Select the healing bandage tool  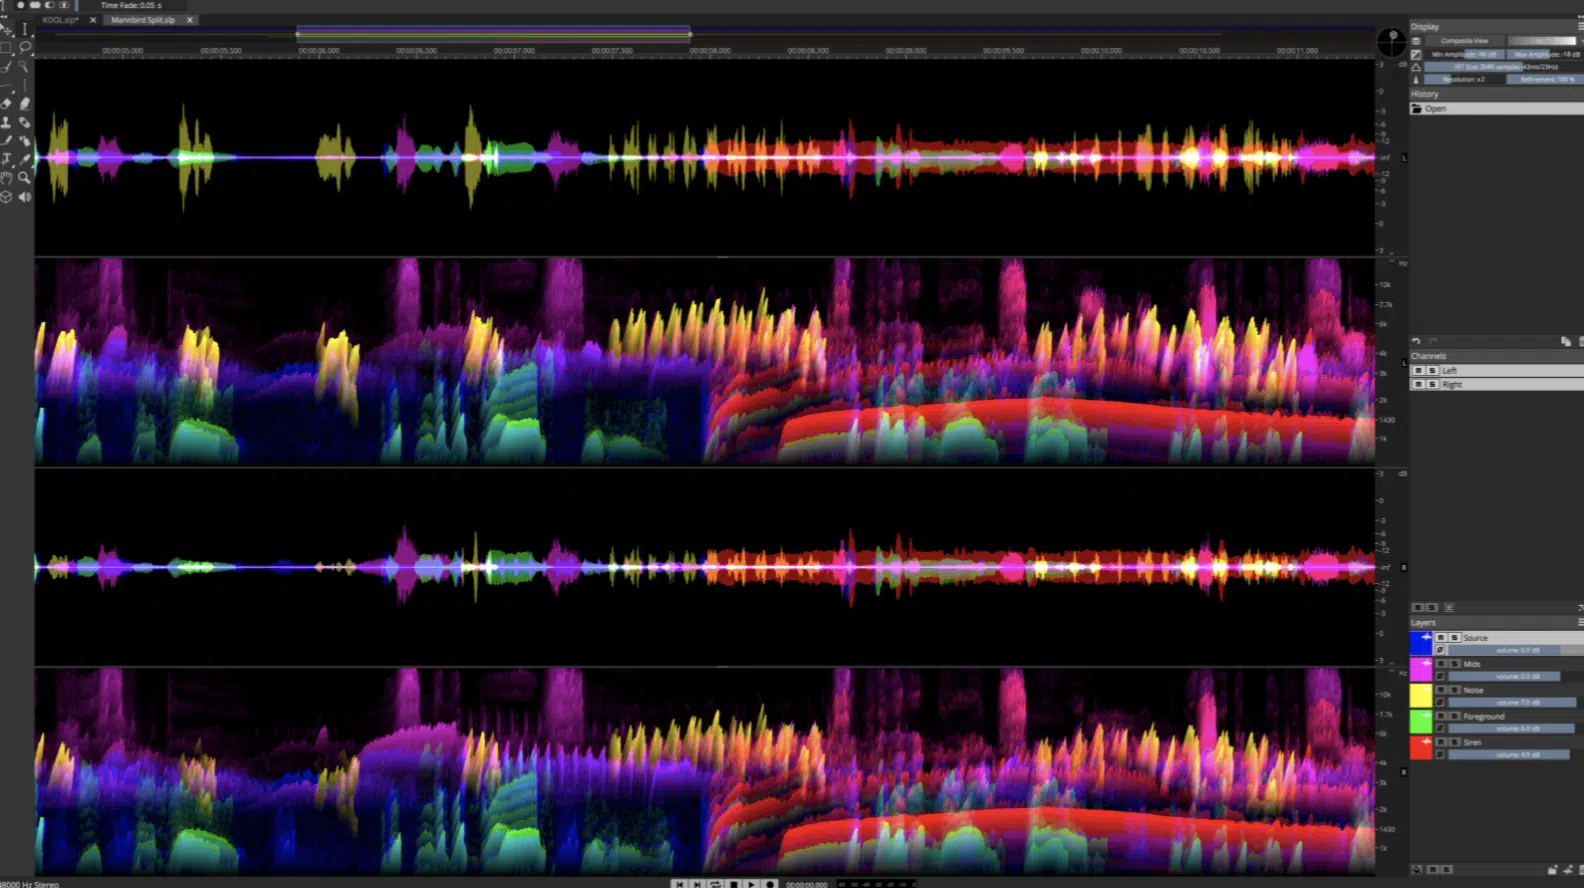25,122
